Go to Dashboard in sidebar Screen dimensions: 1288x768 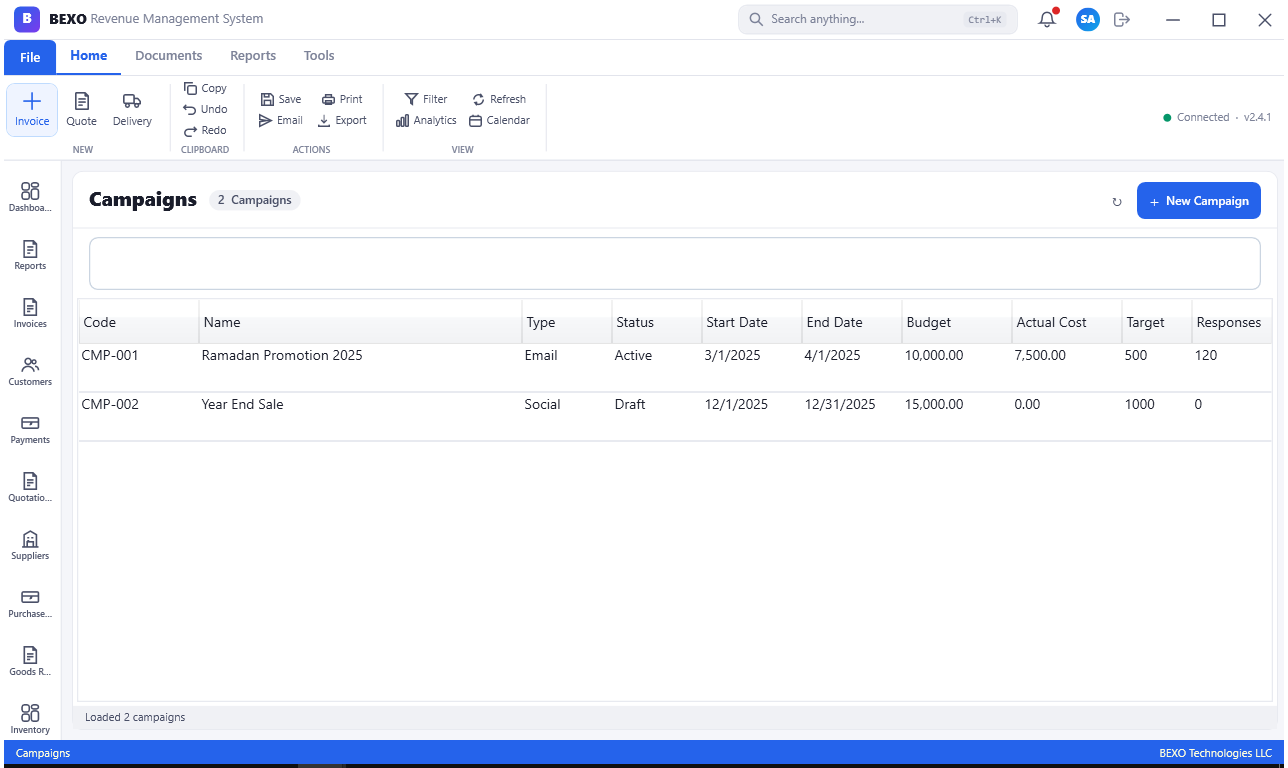pyautogui.click(x=30, y=197)
